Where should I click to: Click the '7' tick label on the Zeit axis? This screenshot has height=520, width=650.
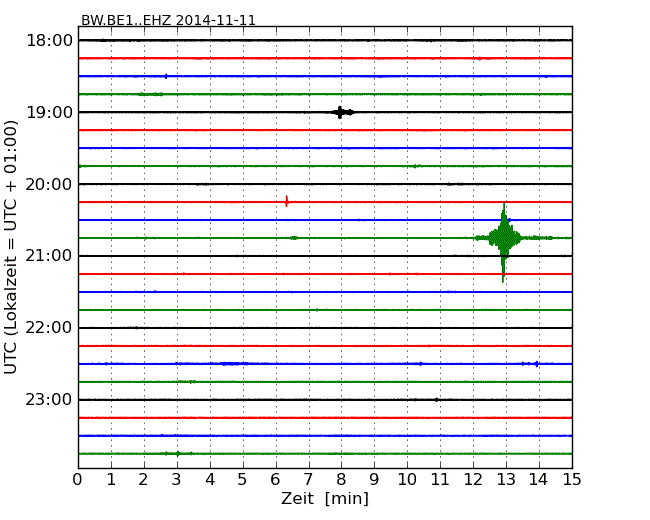pos(308,480)
